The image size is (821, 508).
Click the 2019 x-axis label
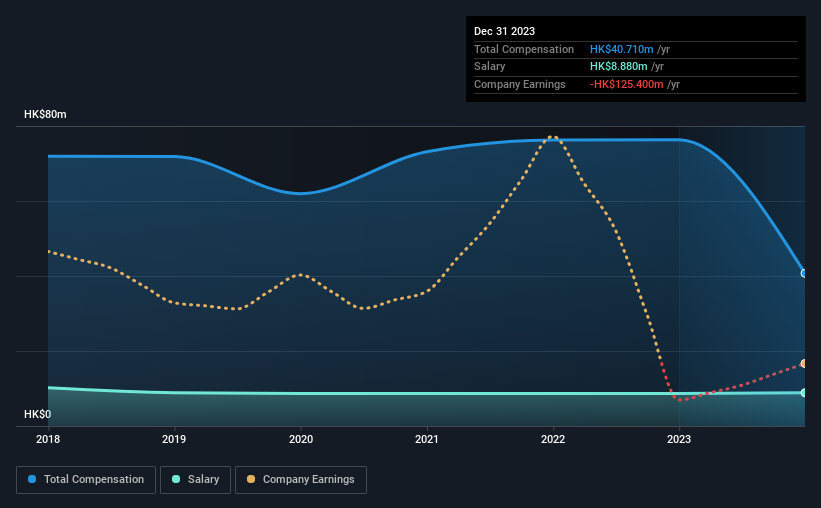pyautogui.click(x=174, y=439)
